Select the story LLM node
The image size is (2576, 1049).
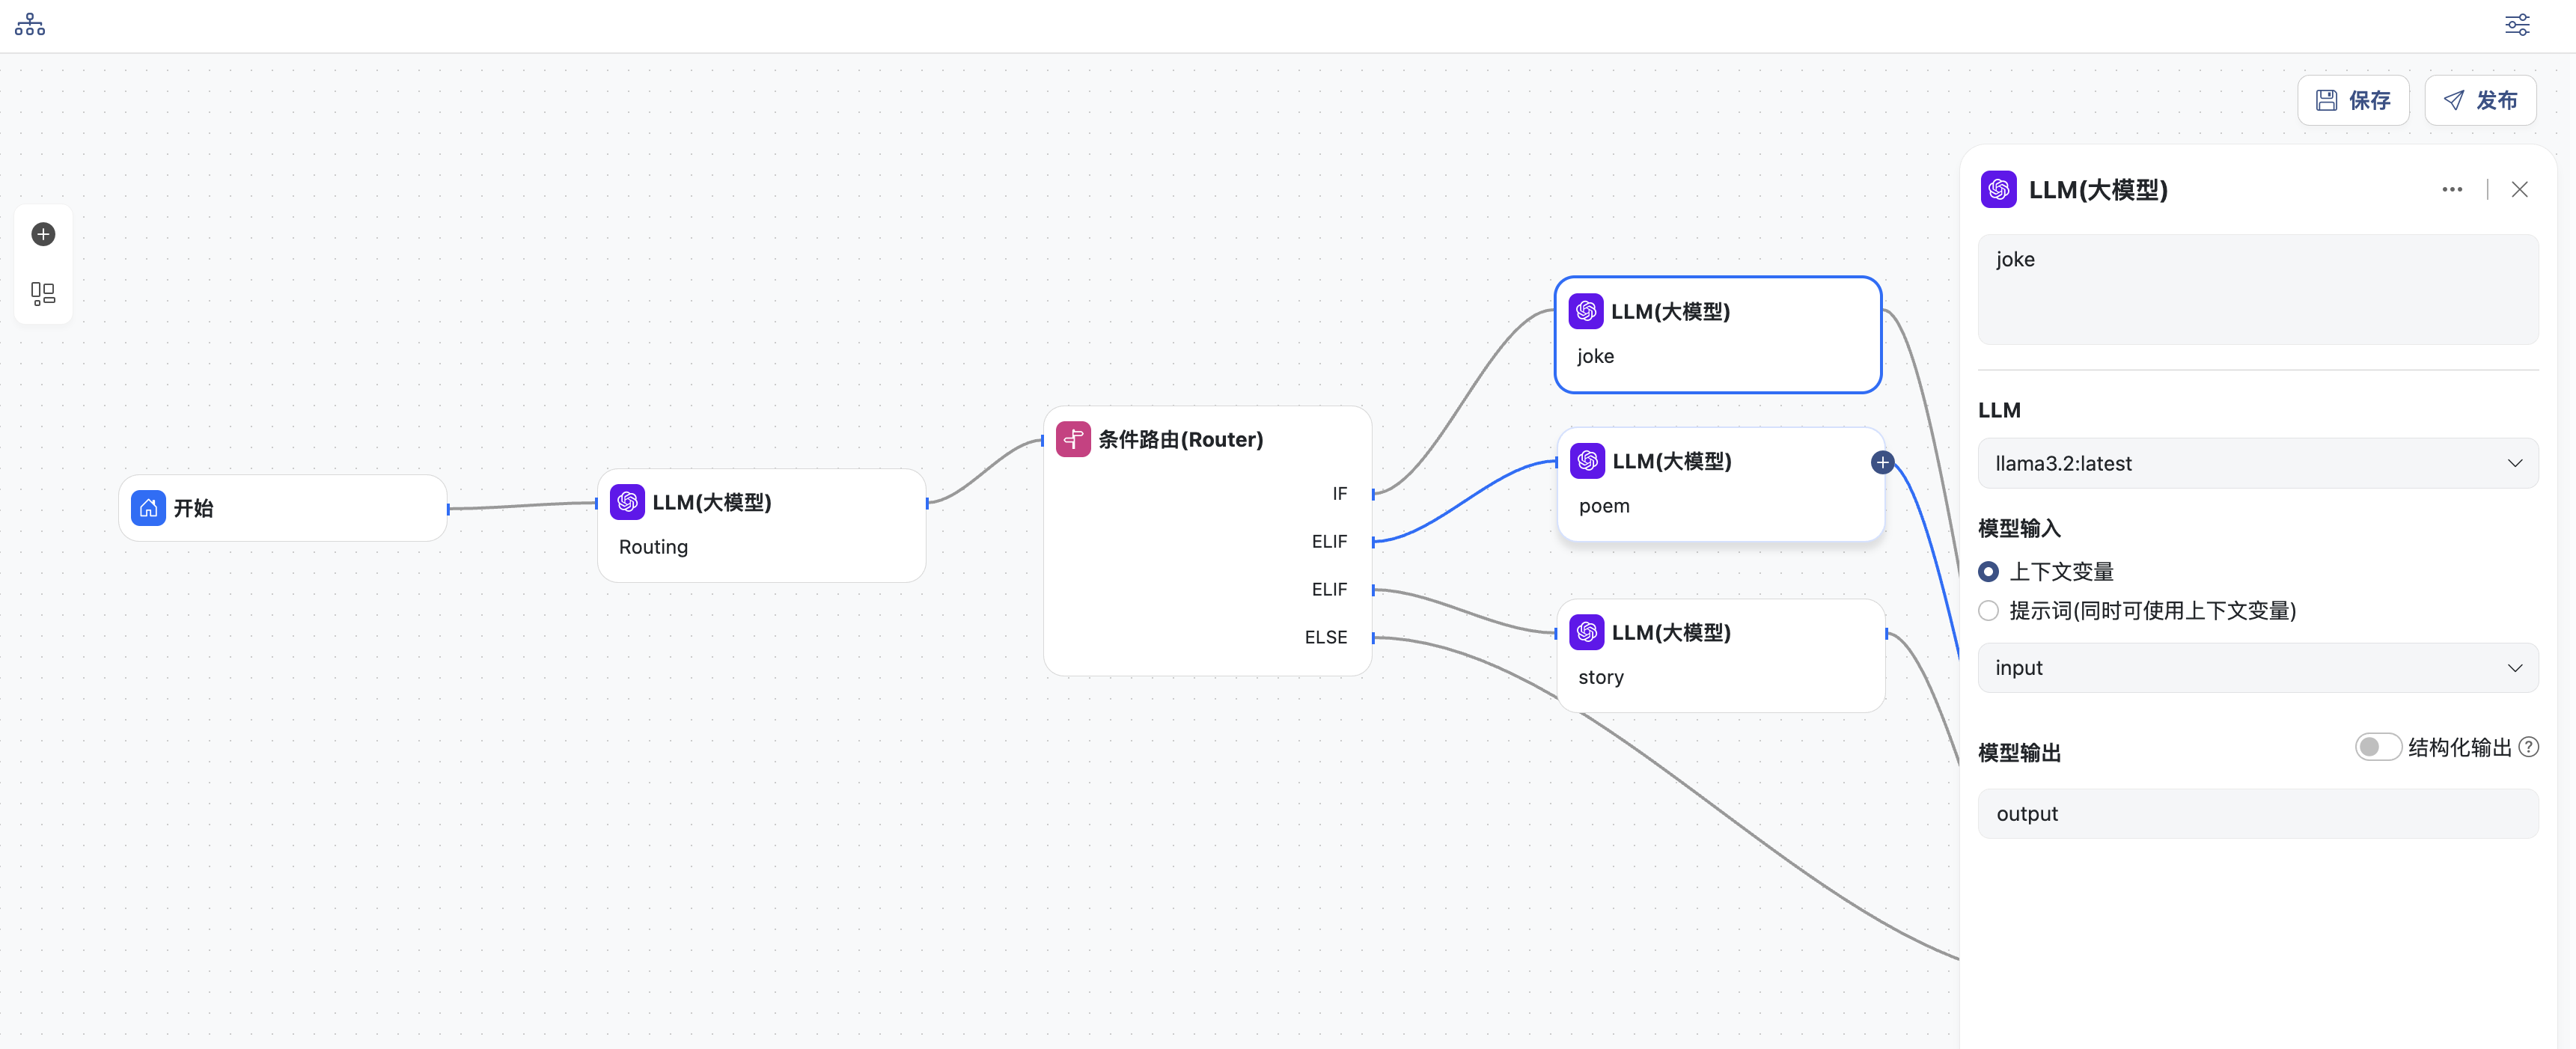[x=1720, y=655]
